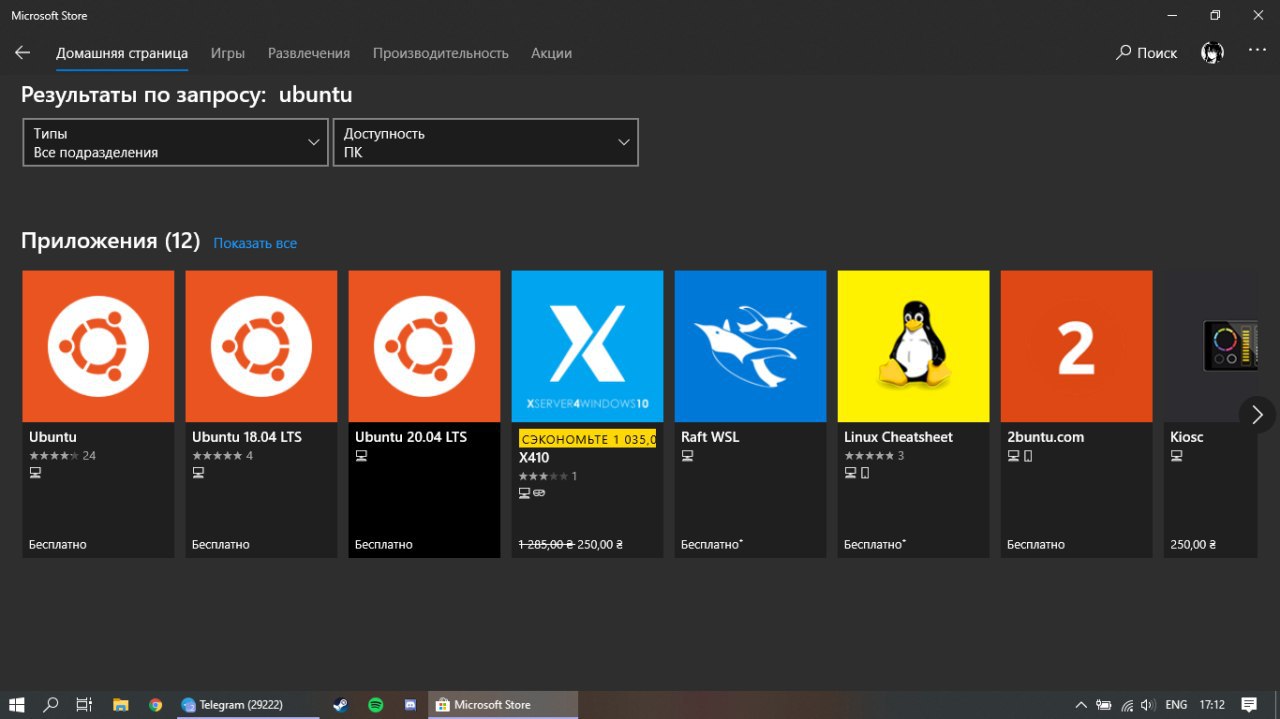Switch to Домашняя страница tab
This screenshot has width=1280, height=719.
(122, 53)
